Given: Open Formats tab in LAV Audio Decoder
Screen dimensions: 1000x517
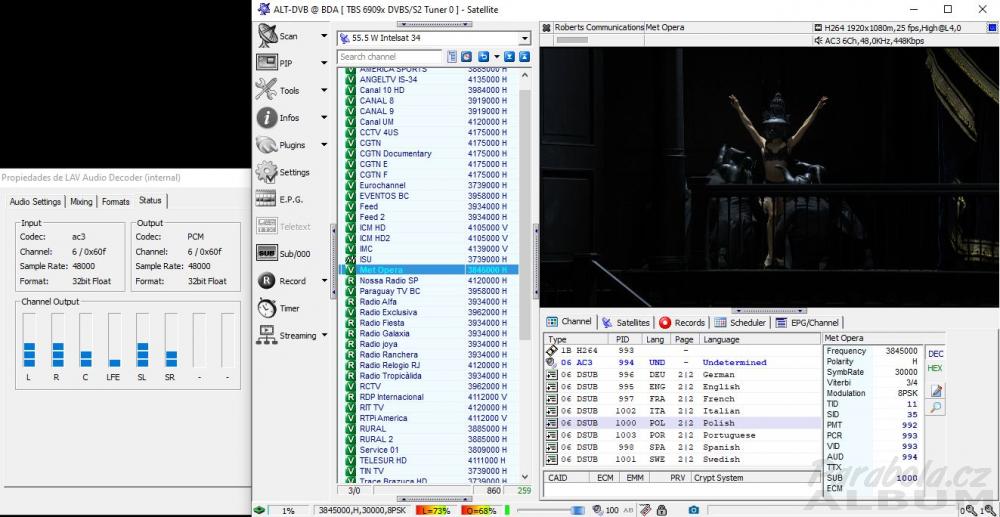Looking at the screenshot, I should coord(115,201).
